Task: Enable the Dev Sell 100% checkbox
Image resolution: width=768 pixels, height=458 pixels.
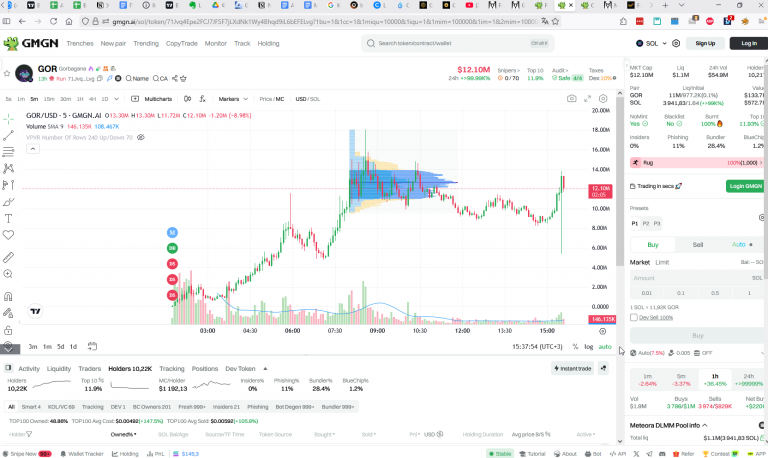Action: [634, 317]
